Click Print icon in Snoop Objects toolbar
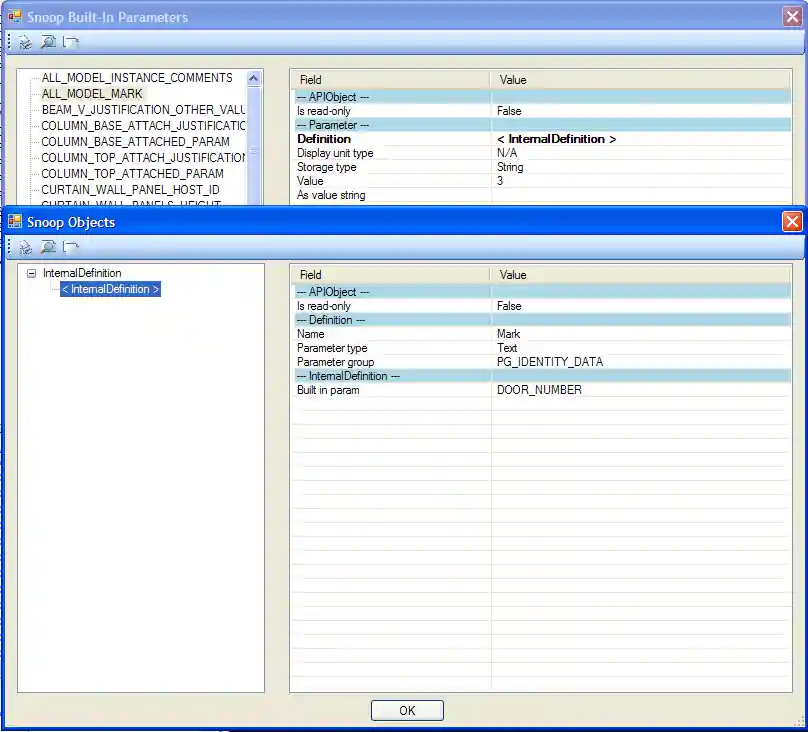The width and height of the screenshot is (808, 732). (x=25, y=247)
